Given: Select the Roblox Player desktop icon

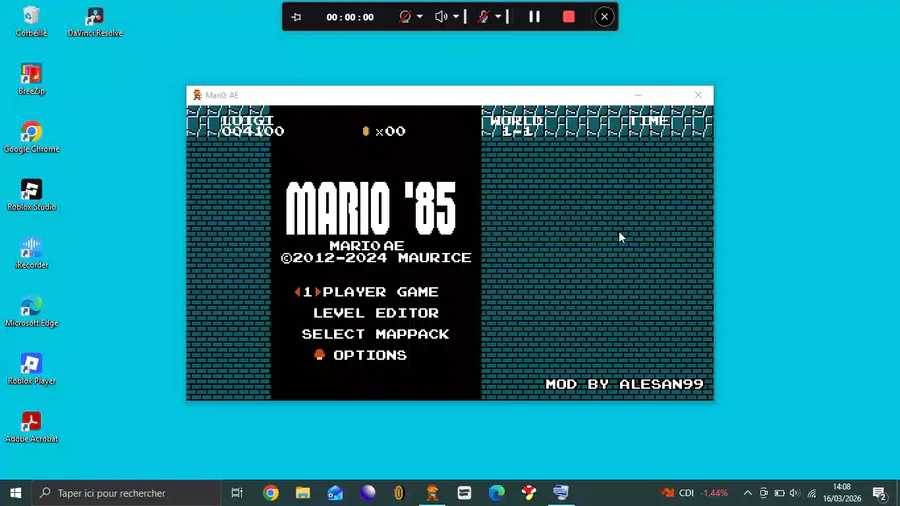Looking at the screenshot, I should [32, 369].
